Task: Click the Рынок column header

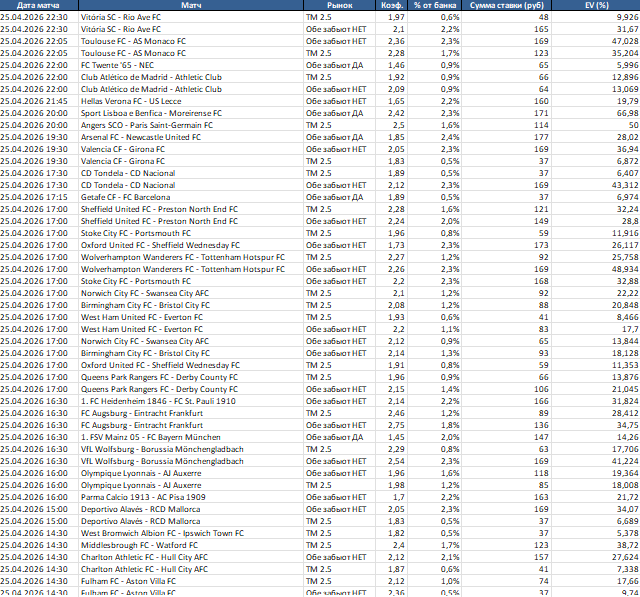Action: click(340, 6)
